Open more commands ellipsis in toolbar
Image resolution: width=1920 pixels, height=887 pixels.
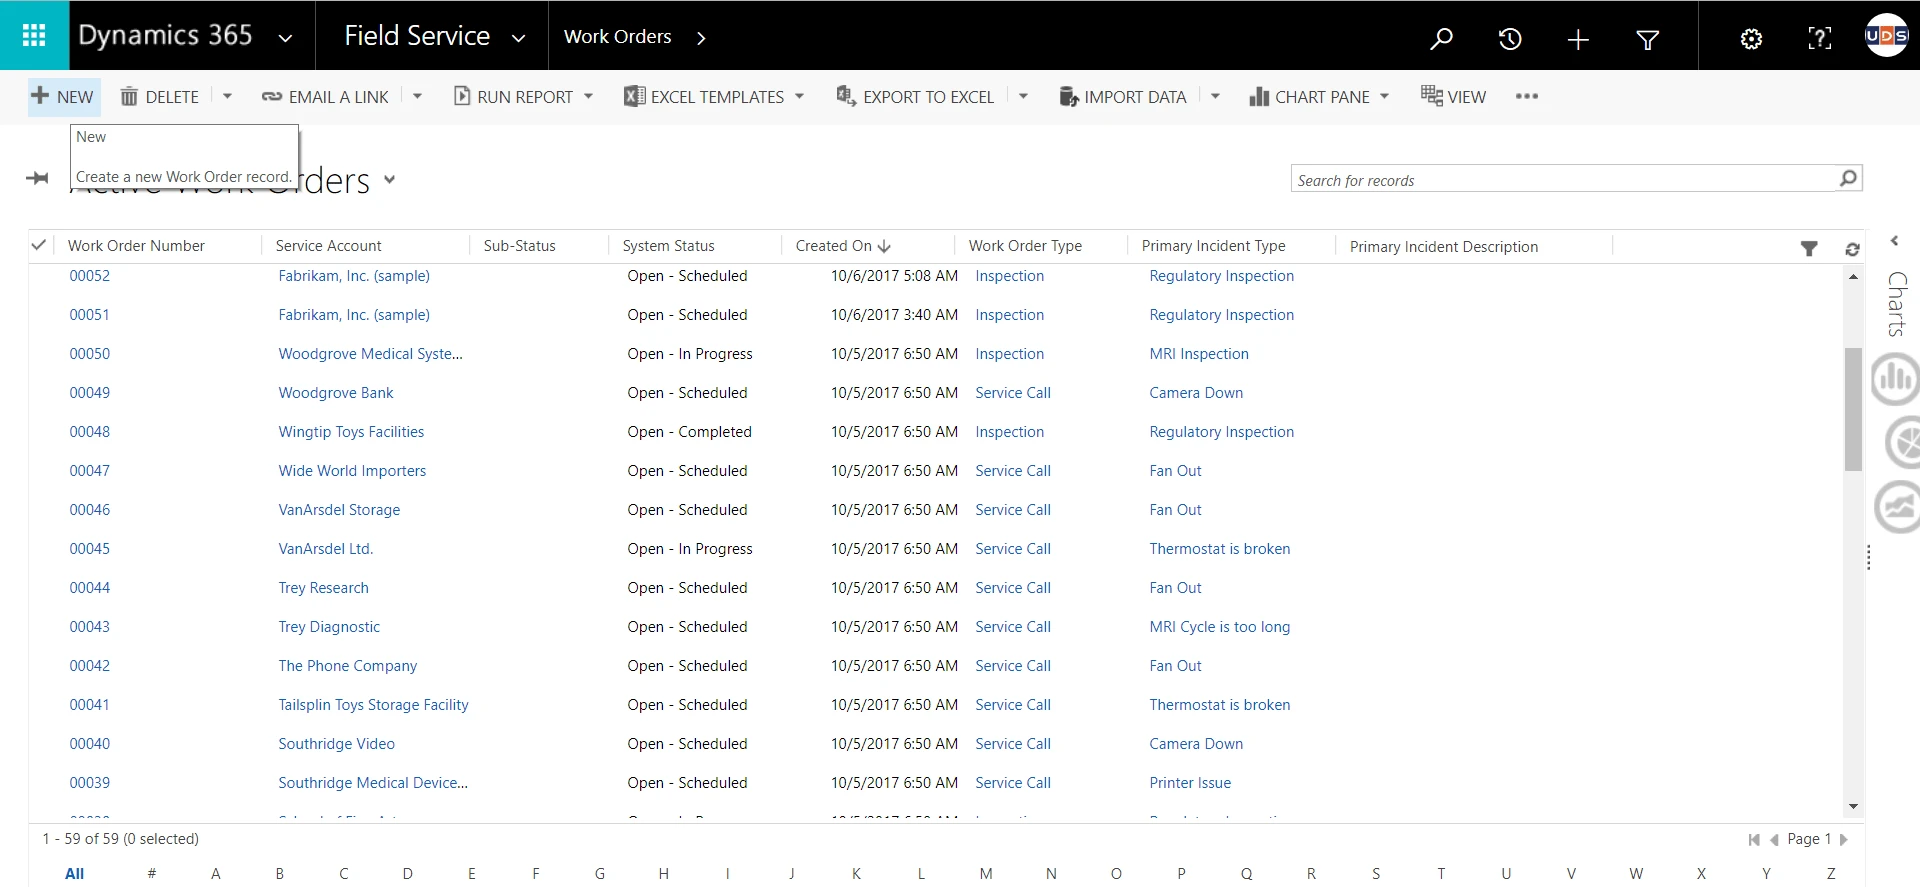pyautogui.click(x=1526, y=97)
